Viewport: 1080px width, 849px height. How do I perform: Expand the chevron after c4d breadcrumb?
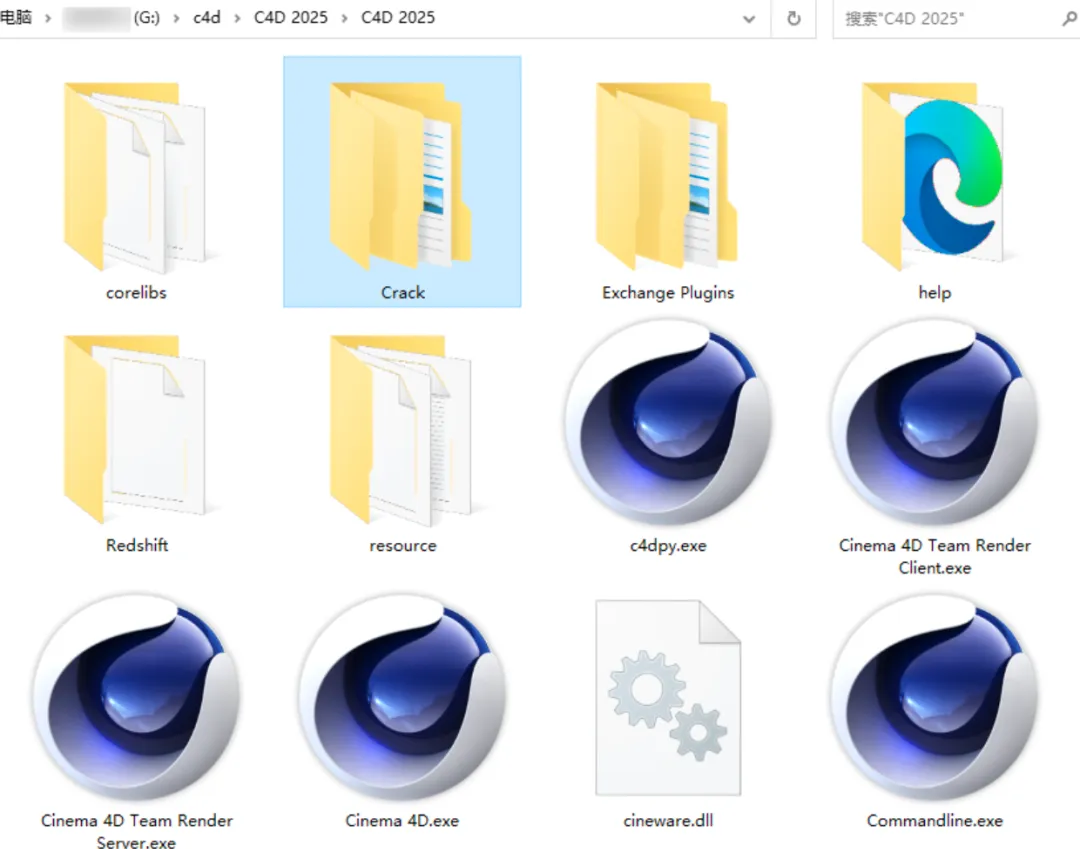click(x=237, y=18)
